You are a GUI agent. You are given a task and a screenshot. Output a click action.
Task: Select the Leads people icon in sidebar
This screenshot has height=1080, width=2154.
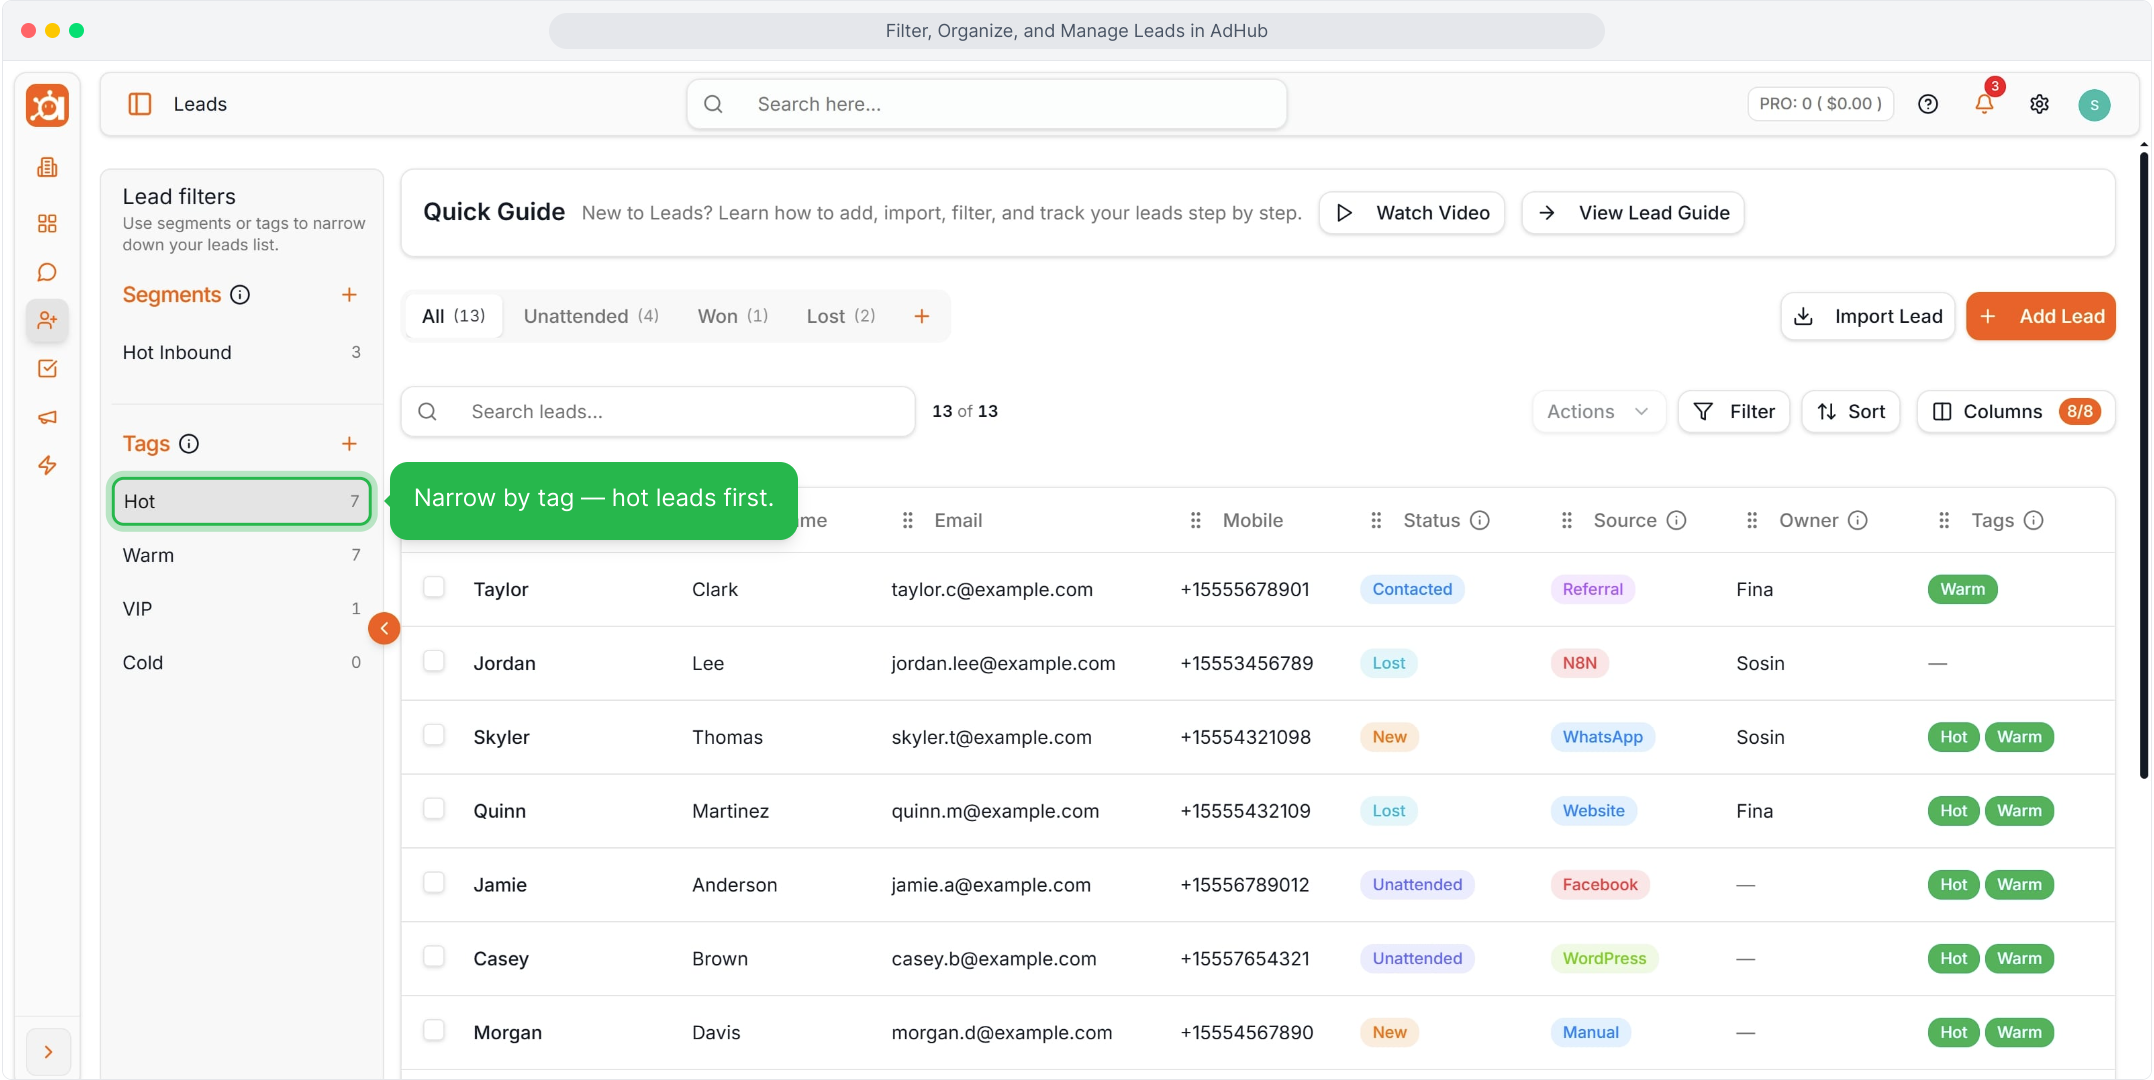(47, 320)
